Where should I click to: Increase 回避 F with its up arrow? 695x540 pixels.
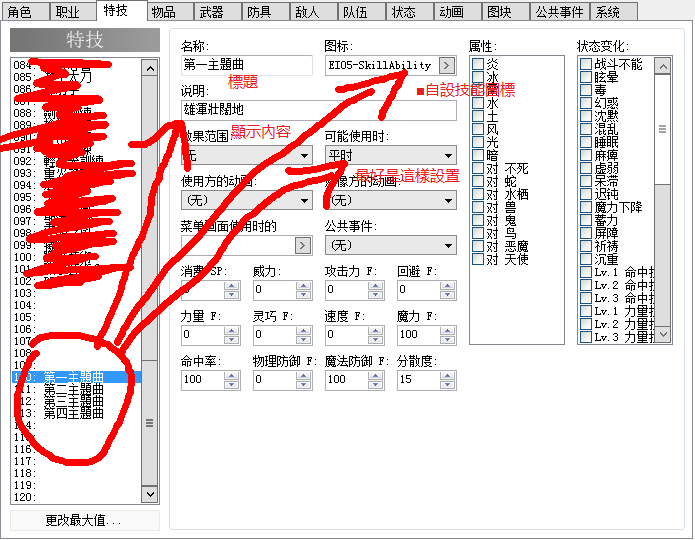448,286
